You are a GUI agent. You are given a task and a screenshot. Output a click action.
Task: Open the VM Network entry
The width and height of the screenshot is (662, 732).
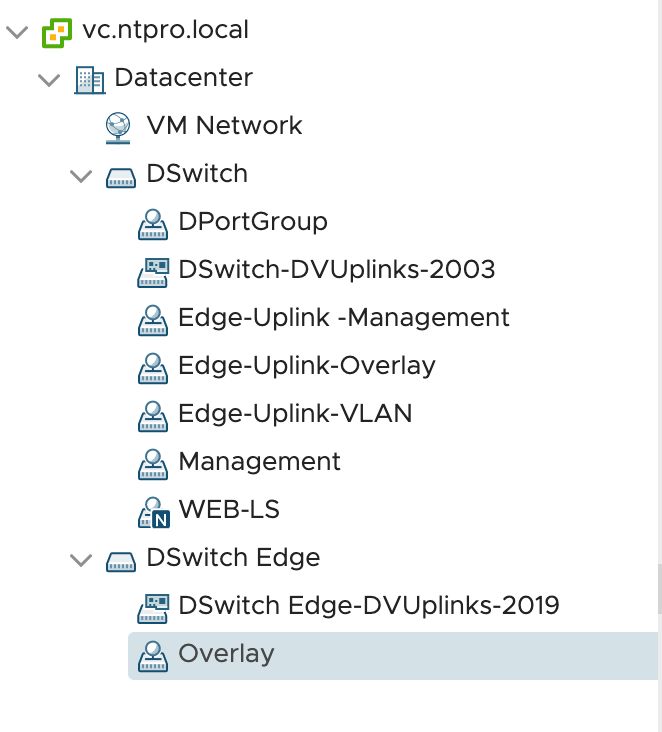click(224, 126)
